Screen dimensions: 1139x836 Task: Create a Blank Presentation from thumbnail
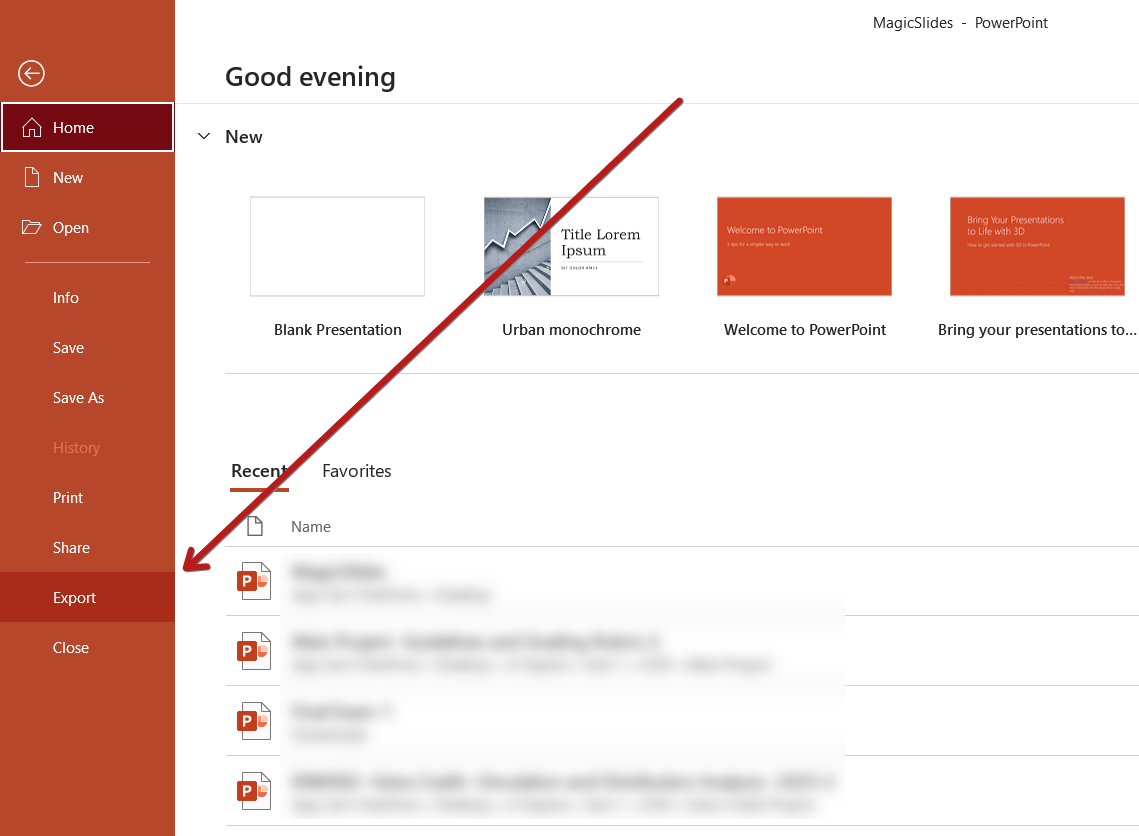338,246
